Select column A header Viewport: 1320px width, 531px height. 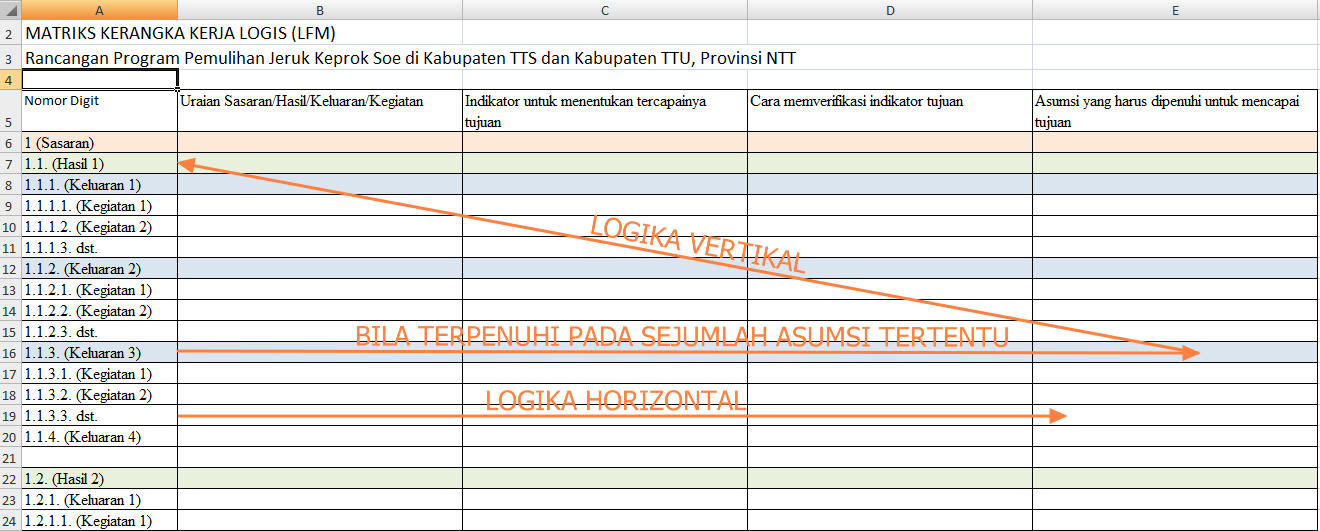99,10
